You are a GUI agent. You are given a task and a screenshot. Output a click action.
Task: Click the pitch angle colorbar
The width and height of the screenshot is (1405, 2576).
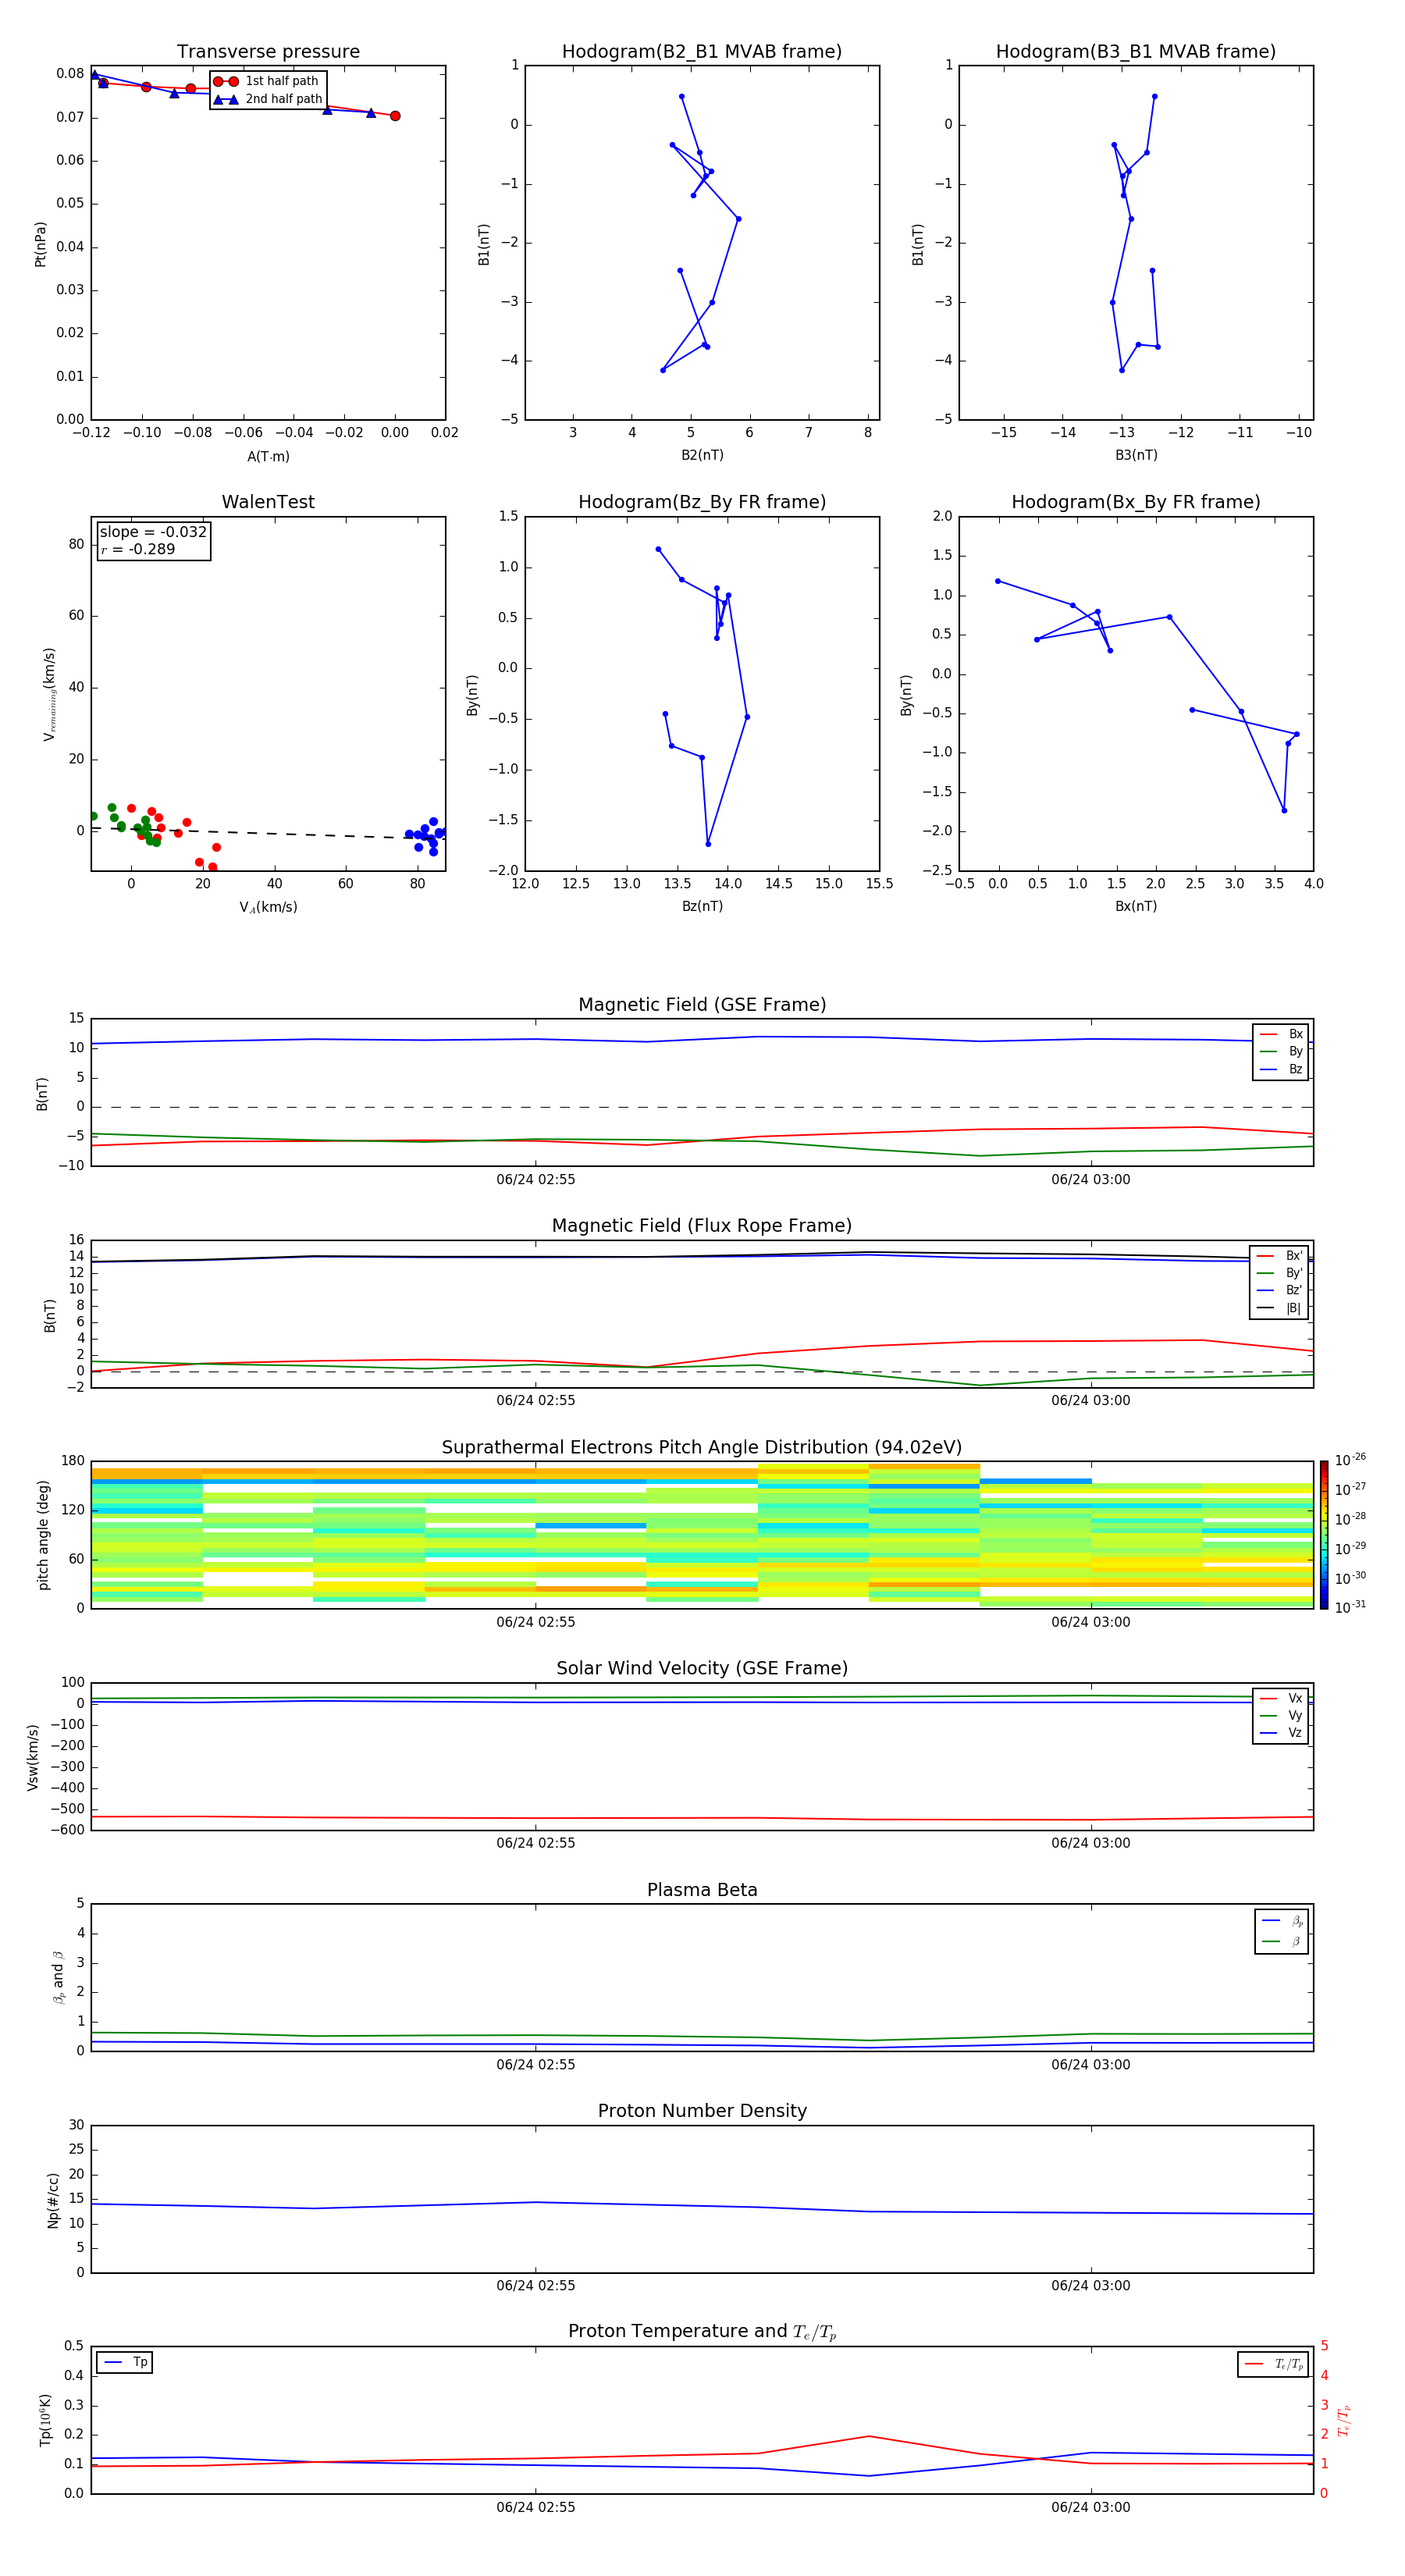[1324, 1535]
